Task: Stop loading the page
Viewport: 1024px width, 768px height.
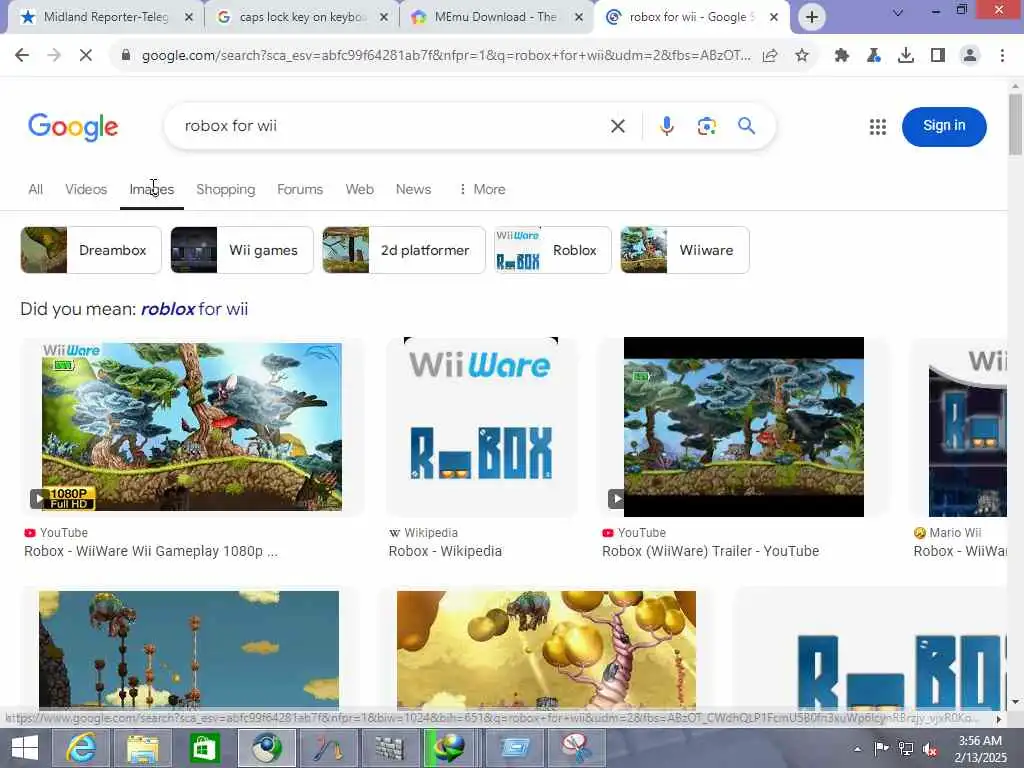Action: (86, 56)
